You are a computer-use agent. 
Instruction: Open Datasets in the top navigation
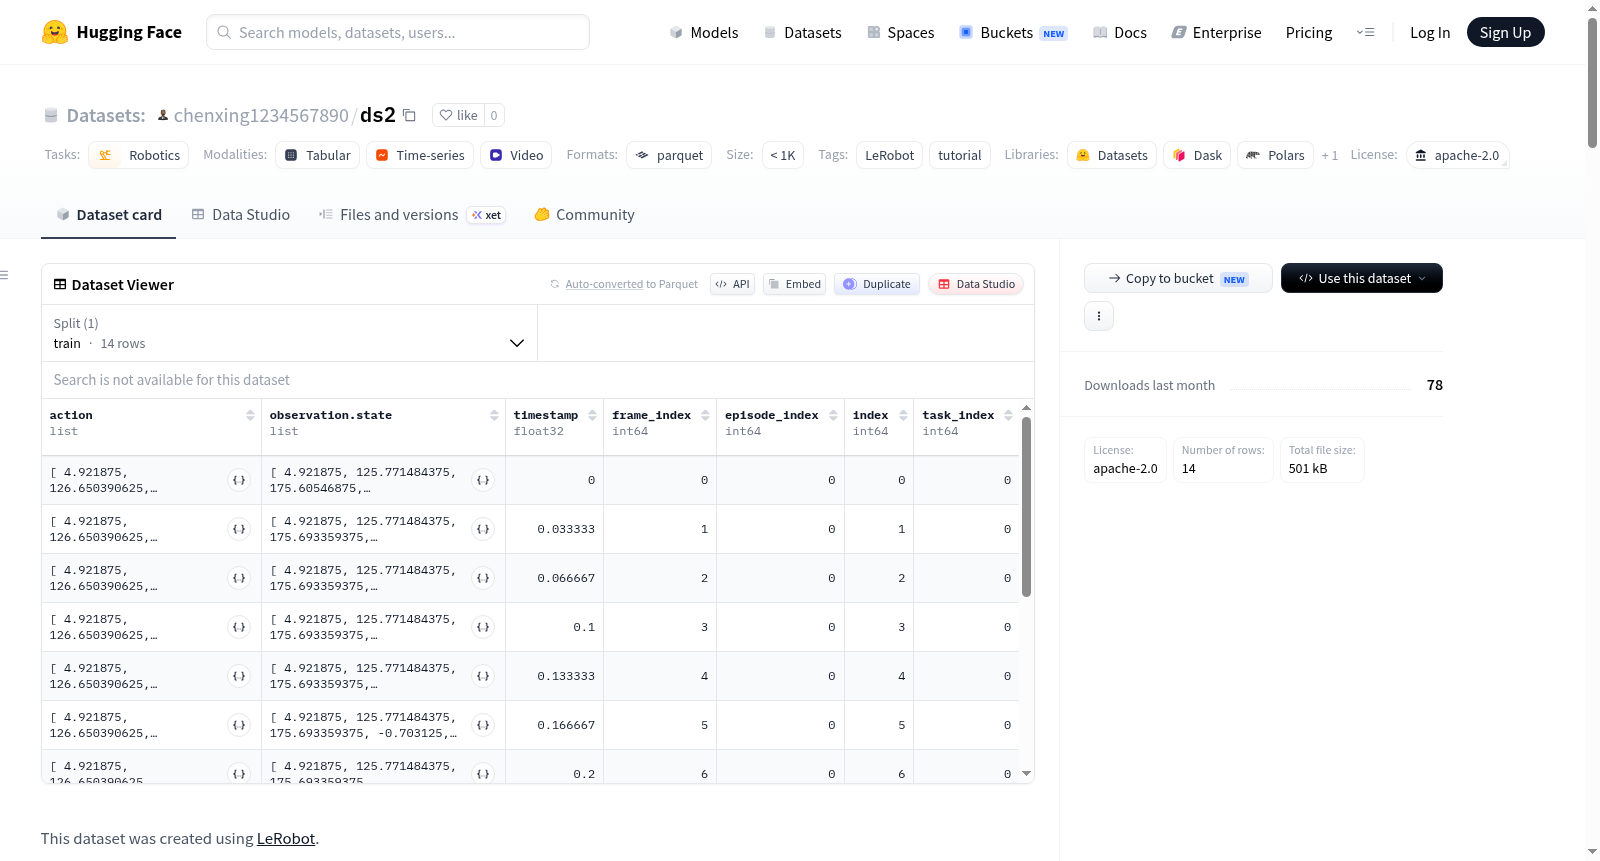803,32
